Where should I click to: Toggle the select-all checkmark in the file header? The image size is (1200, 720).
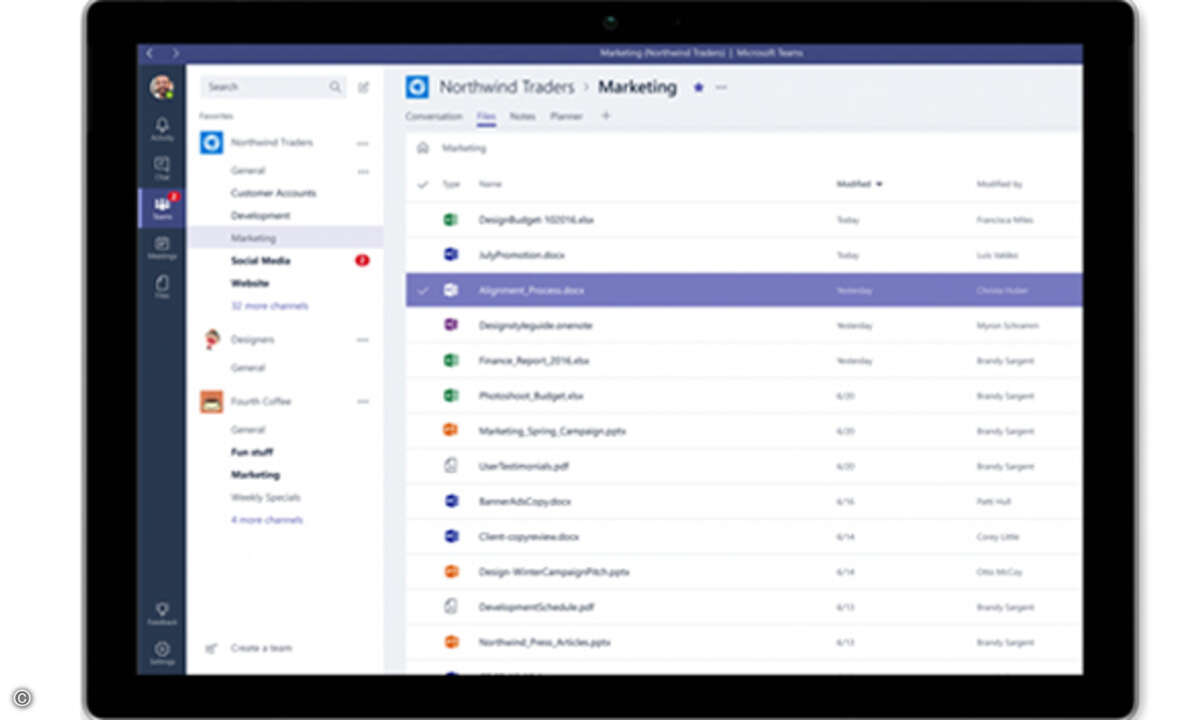point(423,184)
